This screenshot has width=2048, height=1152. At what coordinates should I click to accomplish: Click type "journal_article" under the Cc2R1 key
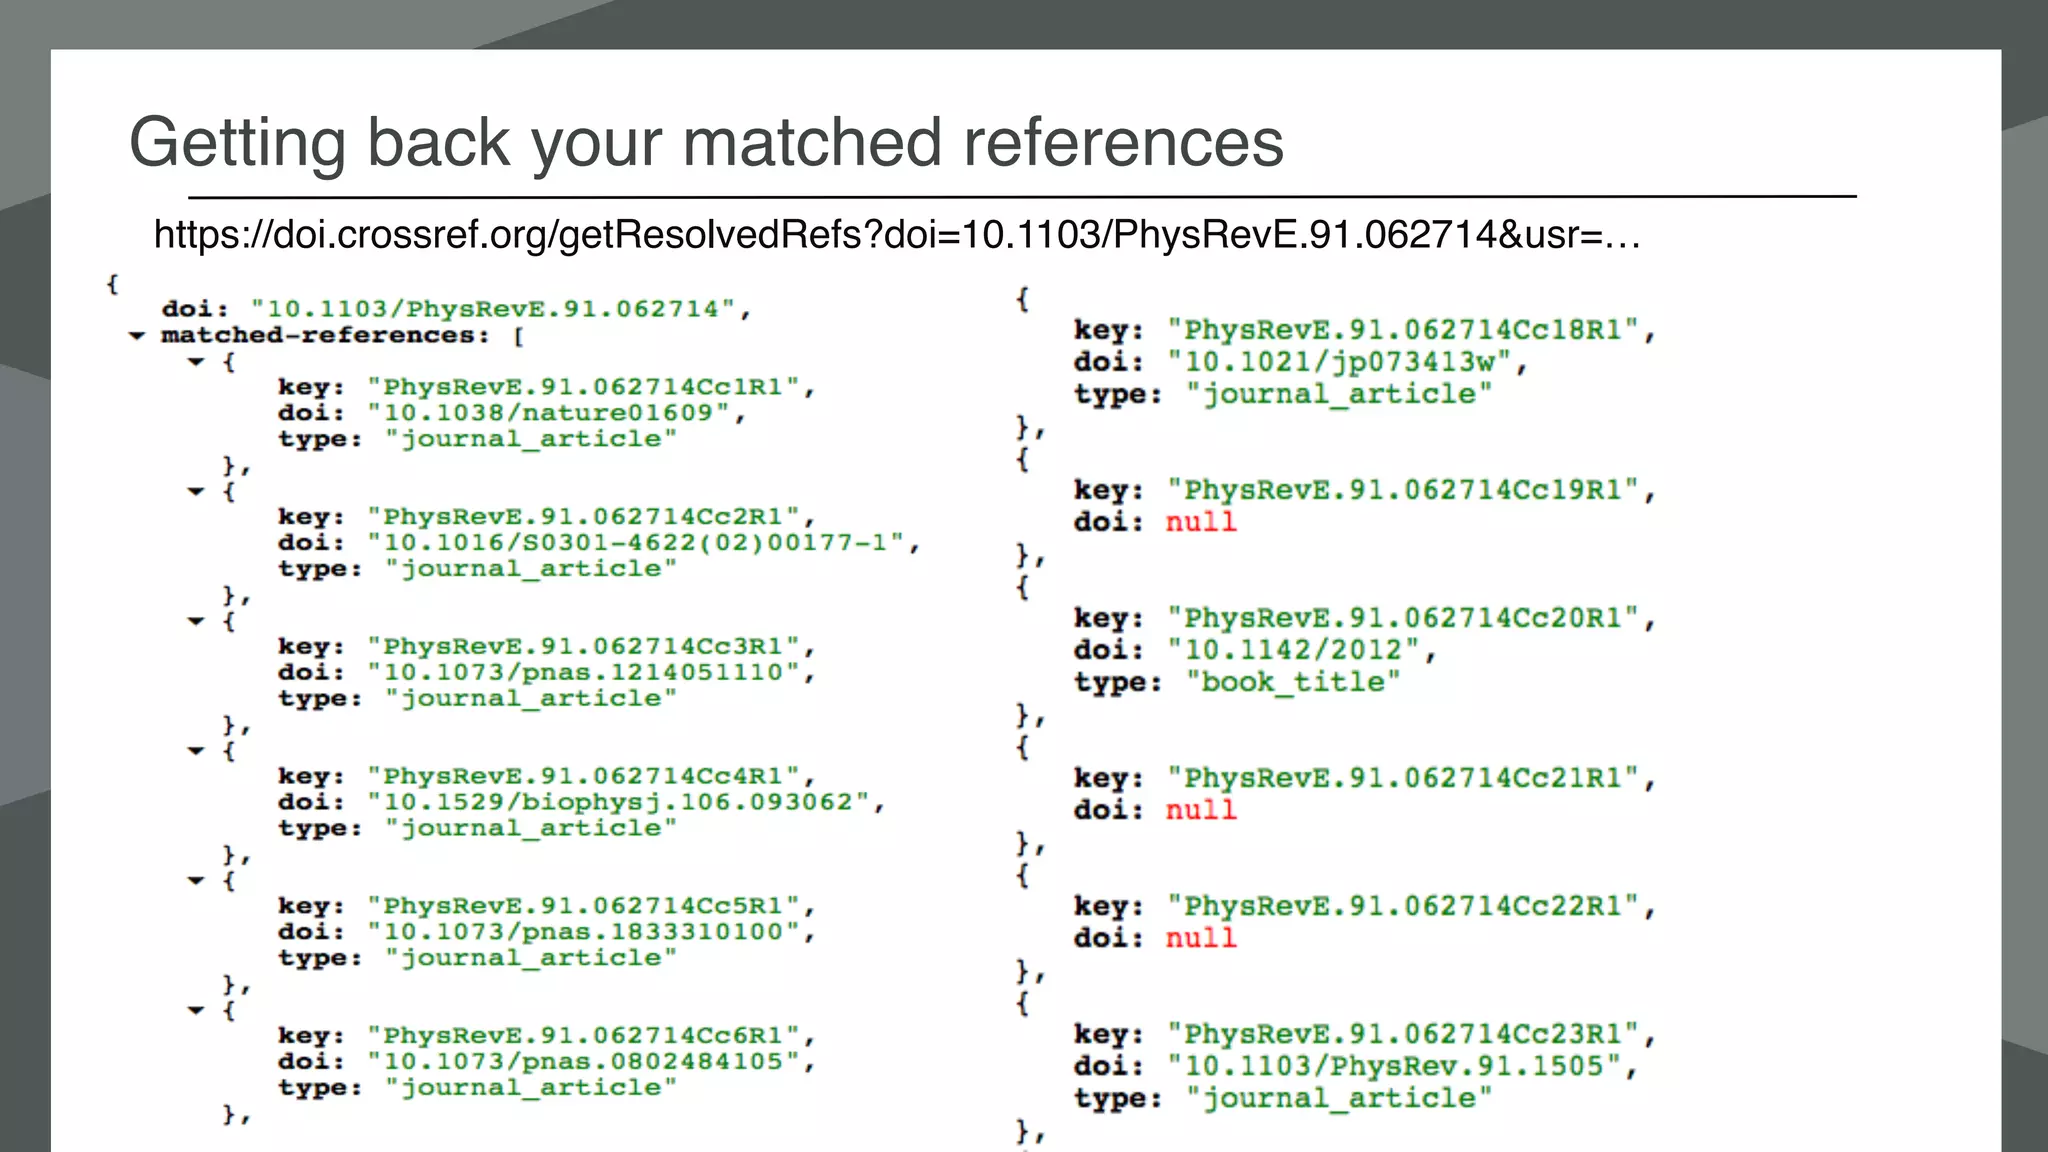[531, 569]
